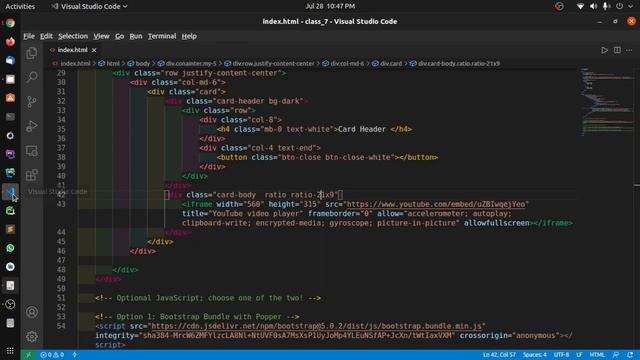Click the editor vertical scrollbar
Viewport: 640px width, 360px height.
point(637,209)
